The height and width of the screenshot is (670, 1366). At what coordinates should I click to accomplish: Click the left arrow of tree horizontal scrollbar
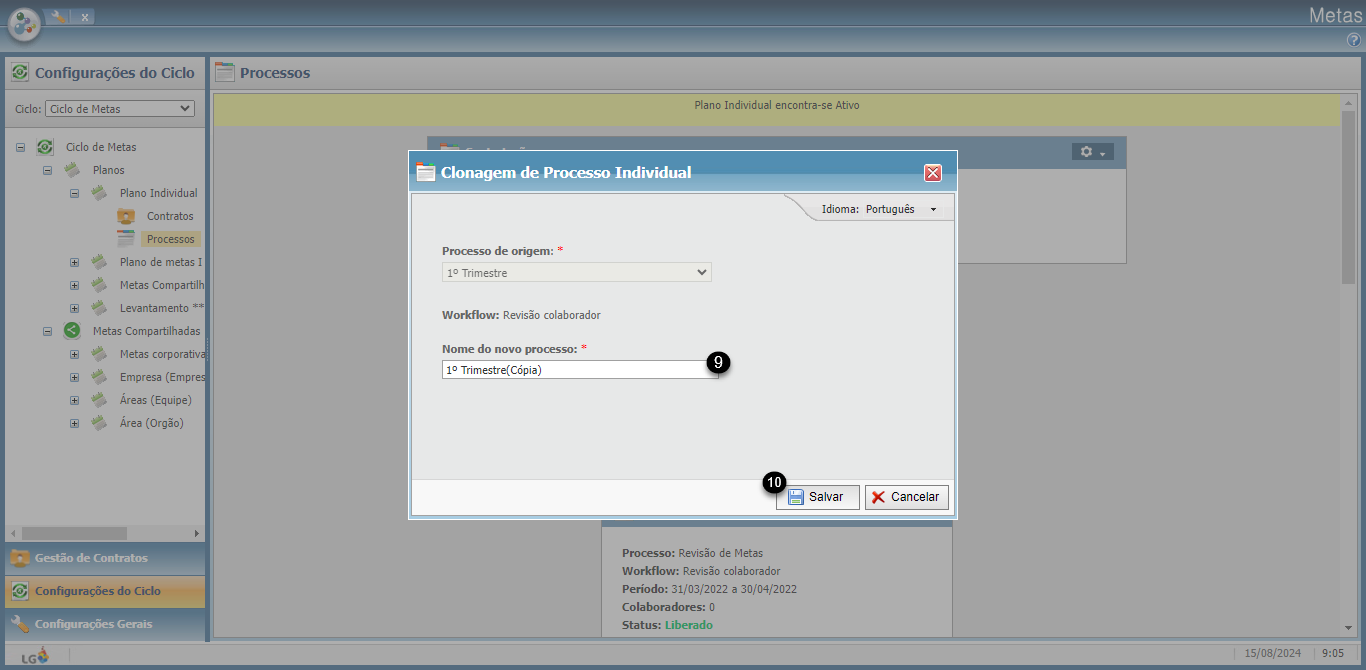(x=13, y=534)
